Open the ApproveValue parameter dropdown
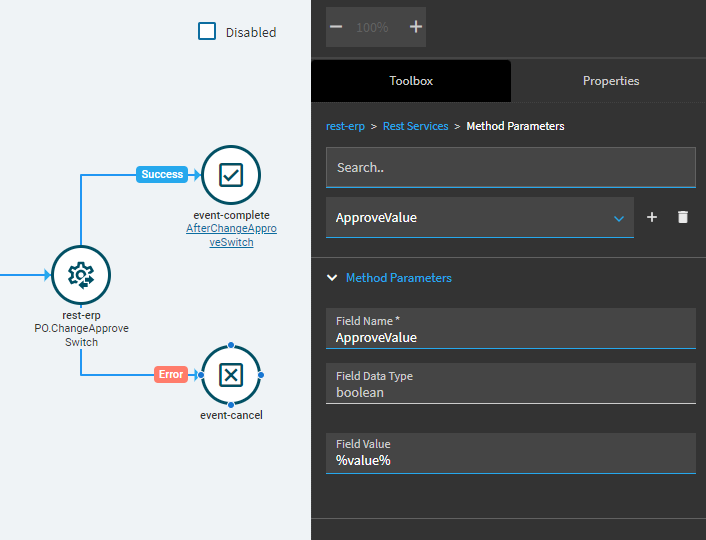706x540 pixels. coord(480,217)
